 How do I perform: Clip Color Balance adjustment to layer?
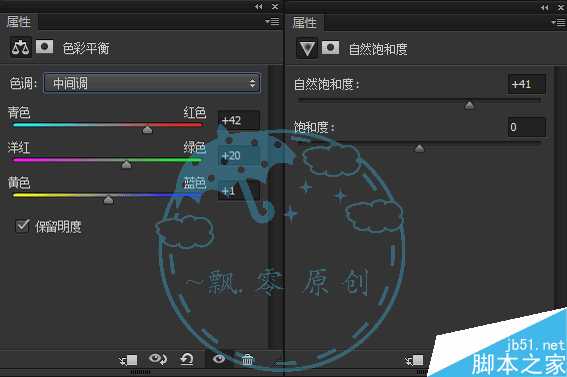[x=128, y=360]
